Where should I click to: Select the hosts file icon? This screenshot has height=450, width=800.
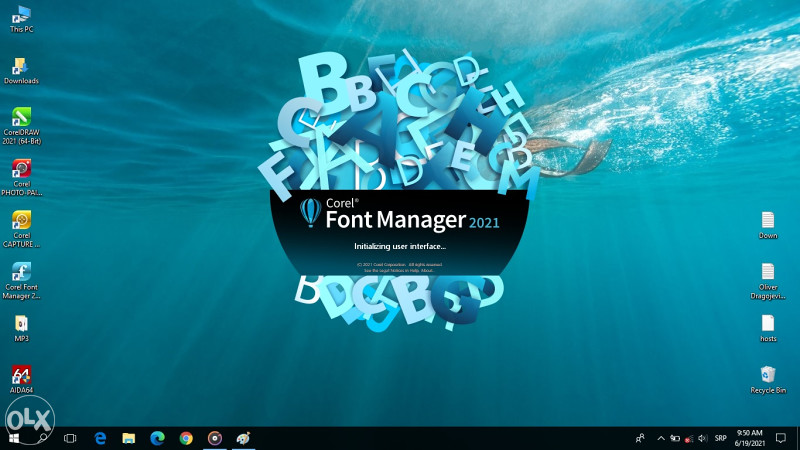[768, 328]
